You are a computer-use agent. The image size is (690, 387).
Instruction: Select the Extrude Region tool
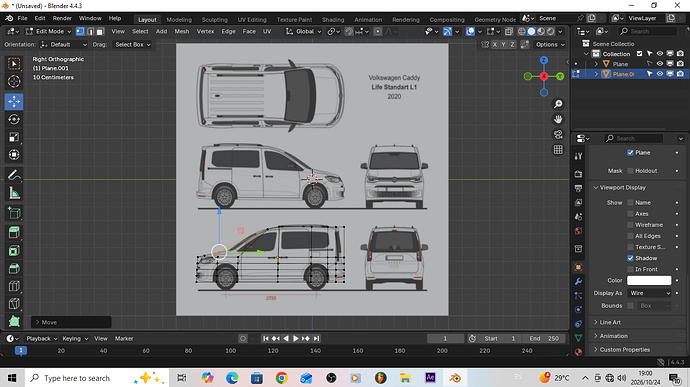14,232
